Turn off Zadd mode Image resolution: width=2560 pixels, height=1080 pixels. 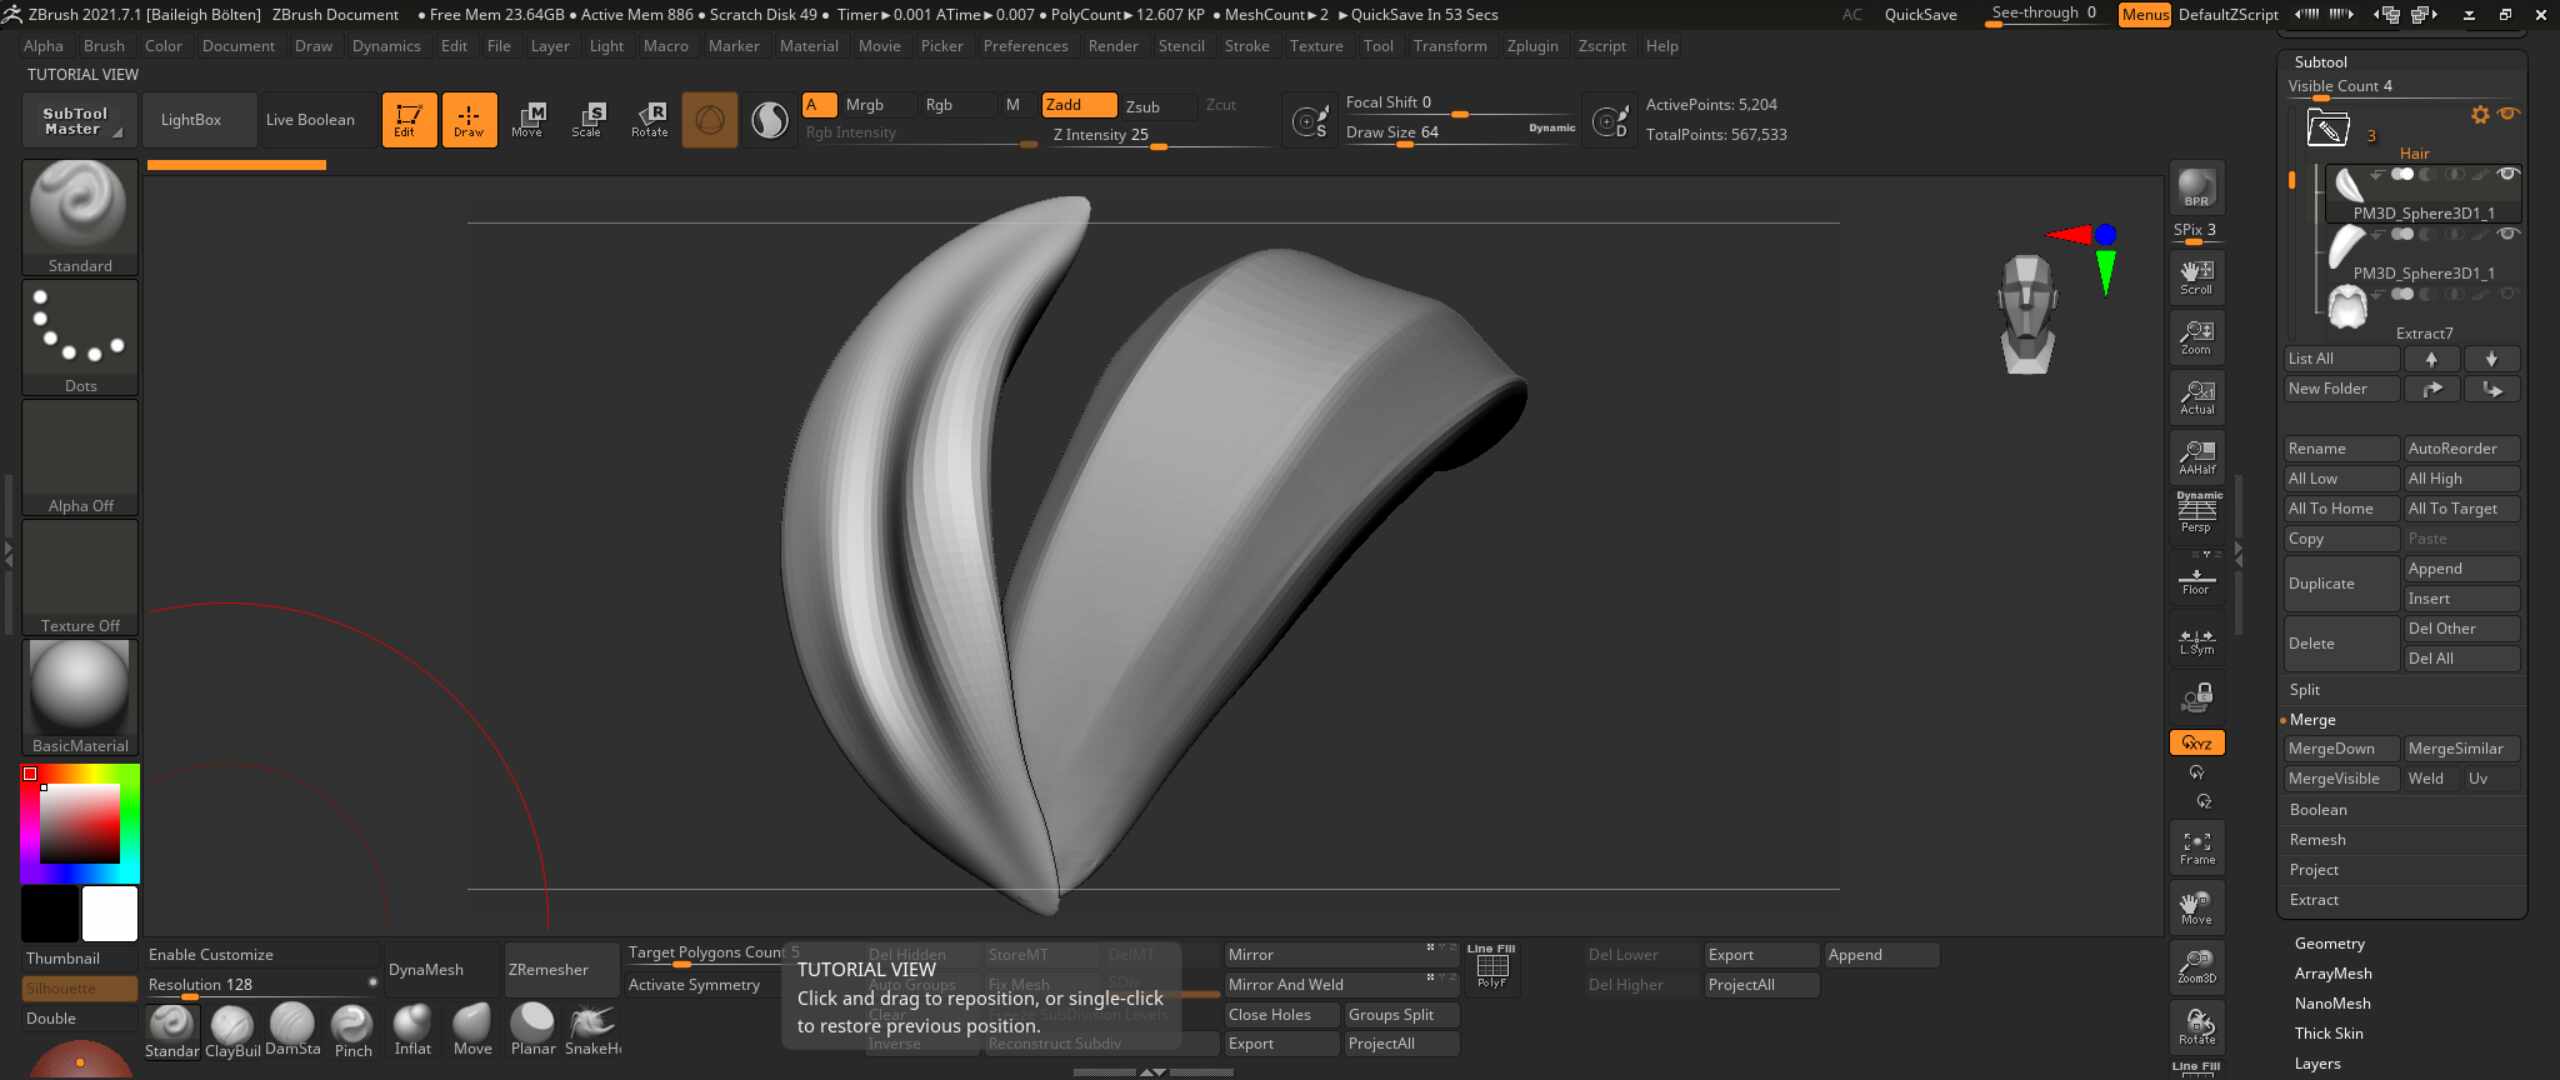tap(1078, 105)
